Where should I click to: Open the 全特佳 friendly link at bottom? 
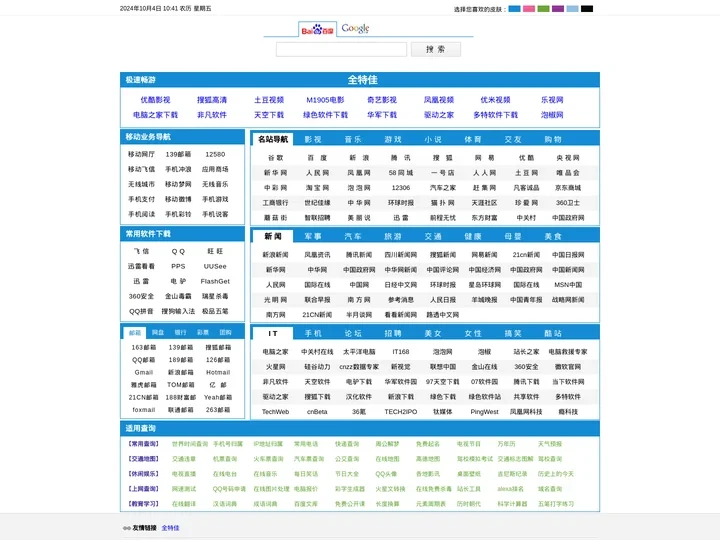point(170,528)
